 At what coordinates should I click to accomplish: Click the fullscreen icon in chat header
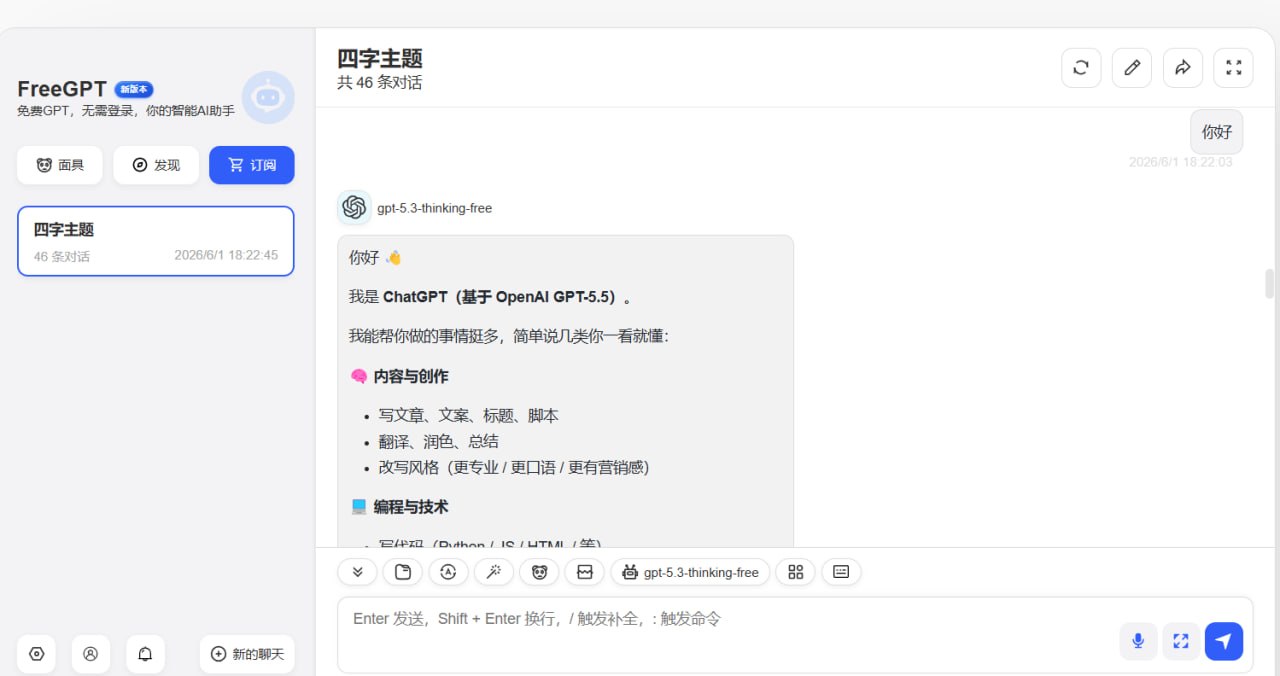click(1233, 68)
